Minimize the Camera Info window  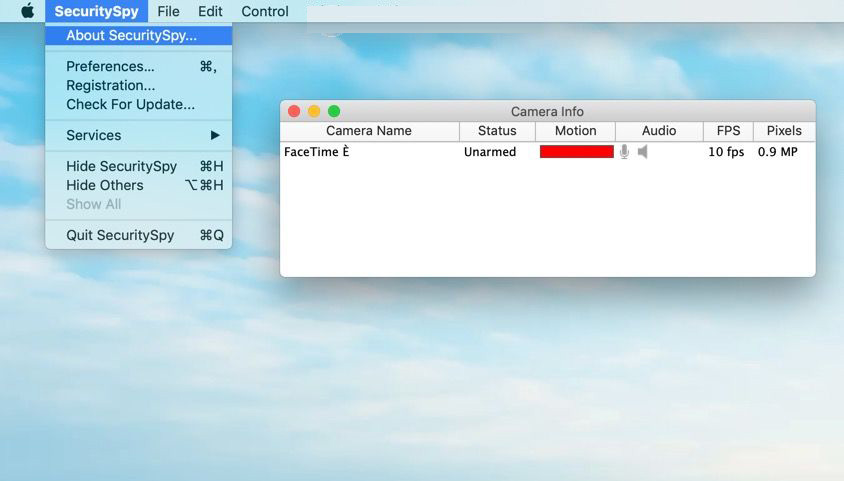314,111
